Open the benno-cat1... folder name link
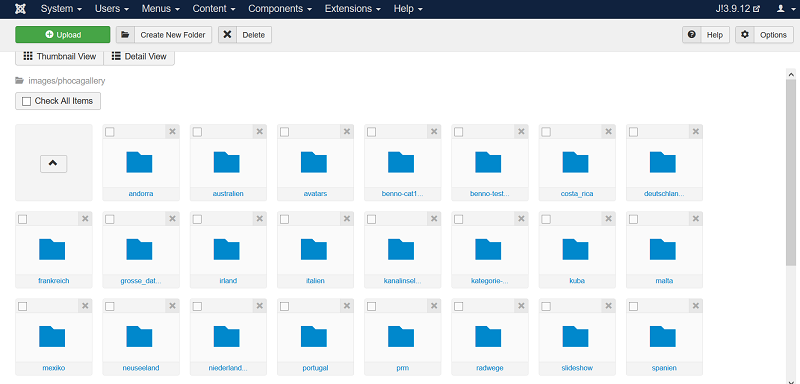 click(x=402, y=194)
